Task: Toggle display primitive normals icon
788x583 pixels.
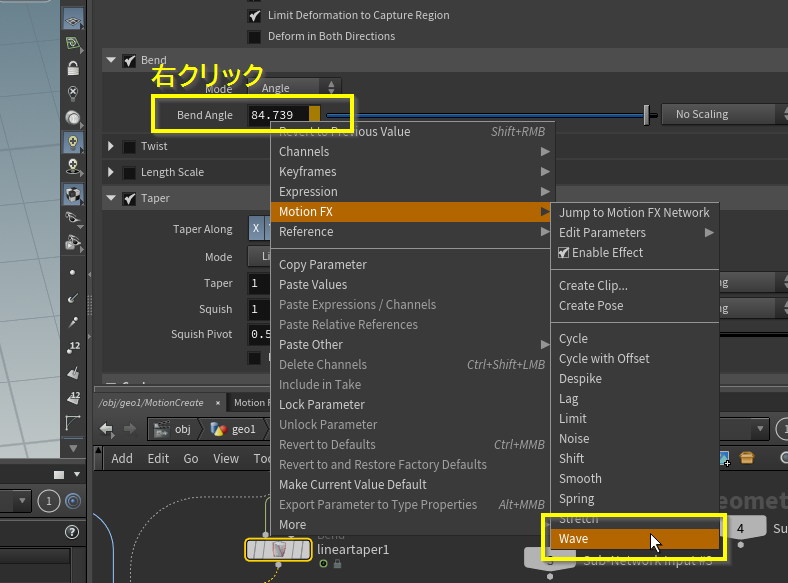Action: [73, 373]
